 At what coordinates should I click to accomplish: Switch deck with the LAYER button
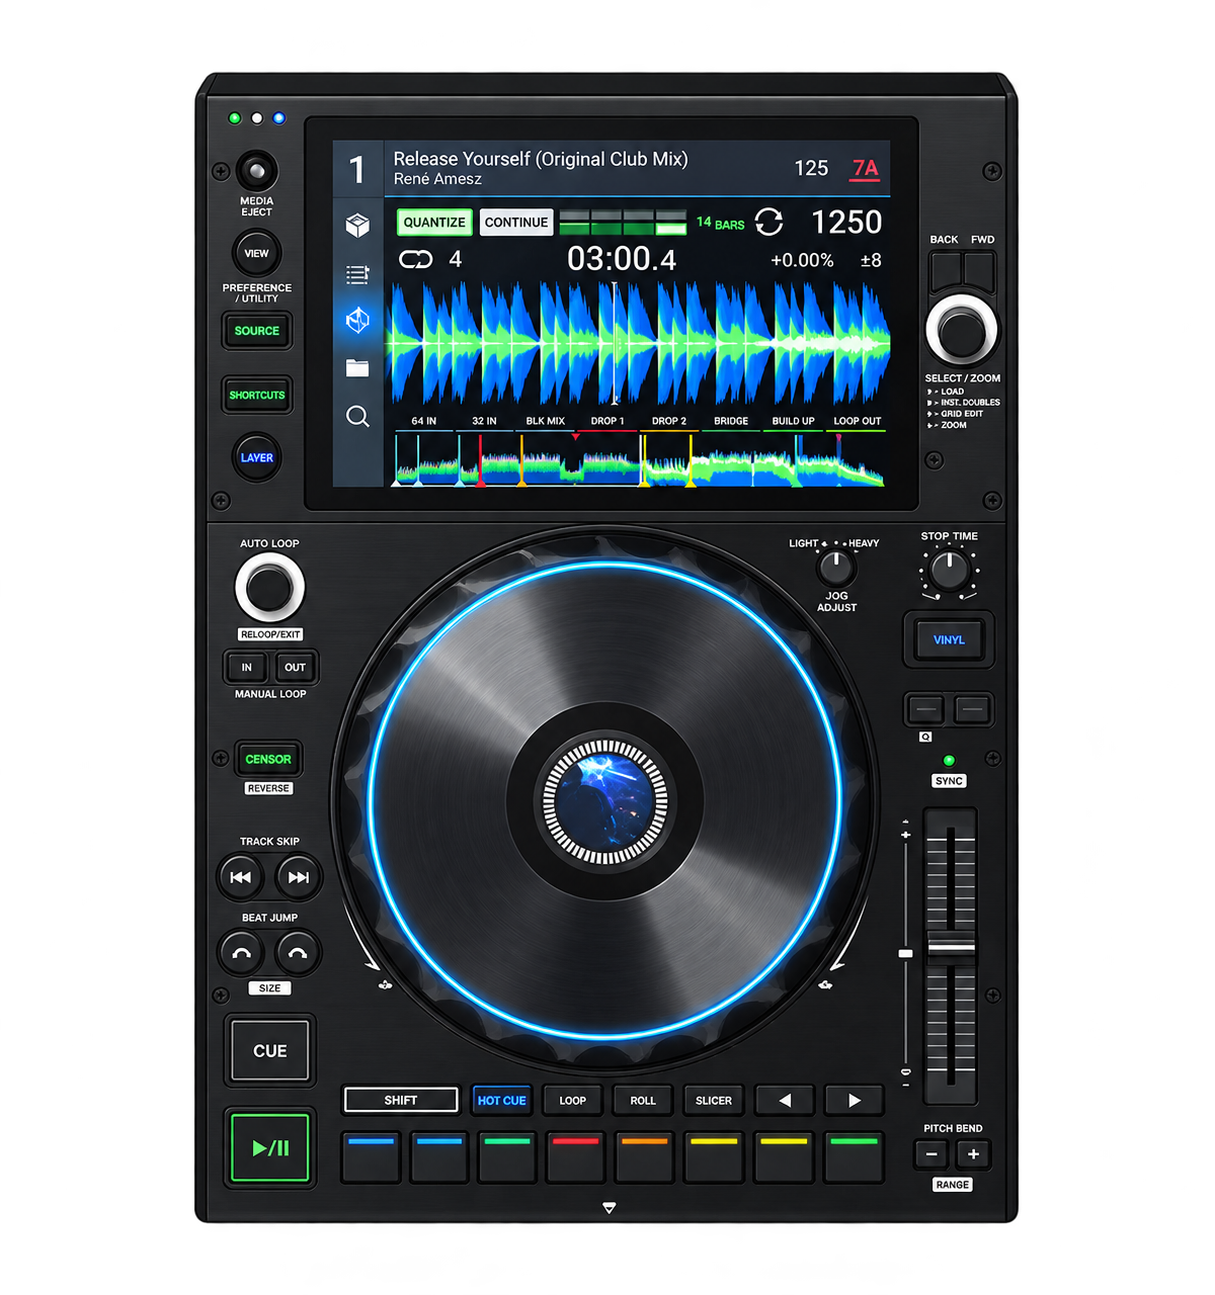257,458
